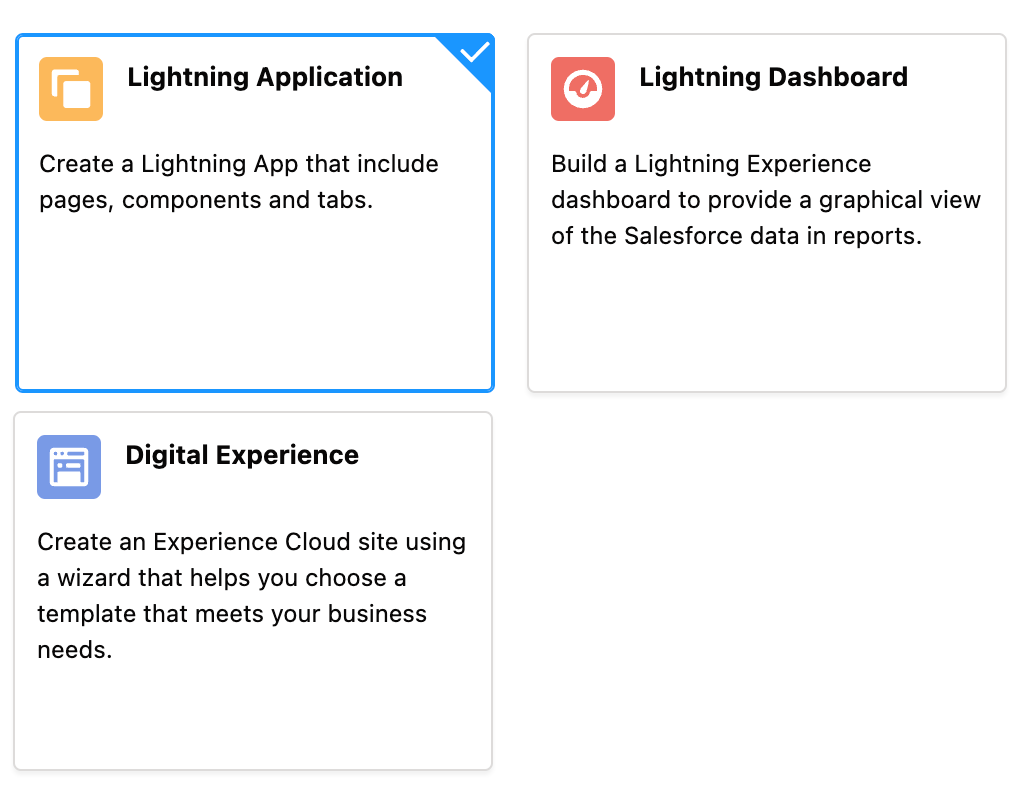
Task: Click the white checkmark on selected card
Action: pos(475,52)
